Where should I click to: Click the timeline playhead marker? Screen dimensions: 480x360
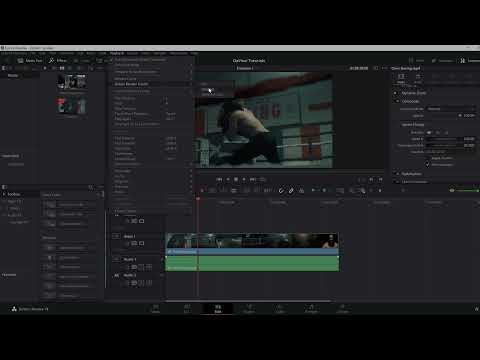click(198, 199)
